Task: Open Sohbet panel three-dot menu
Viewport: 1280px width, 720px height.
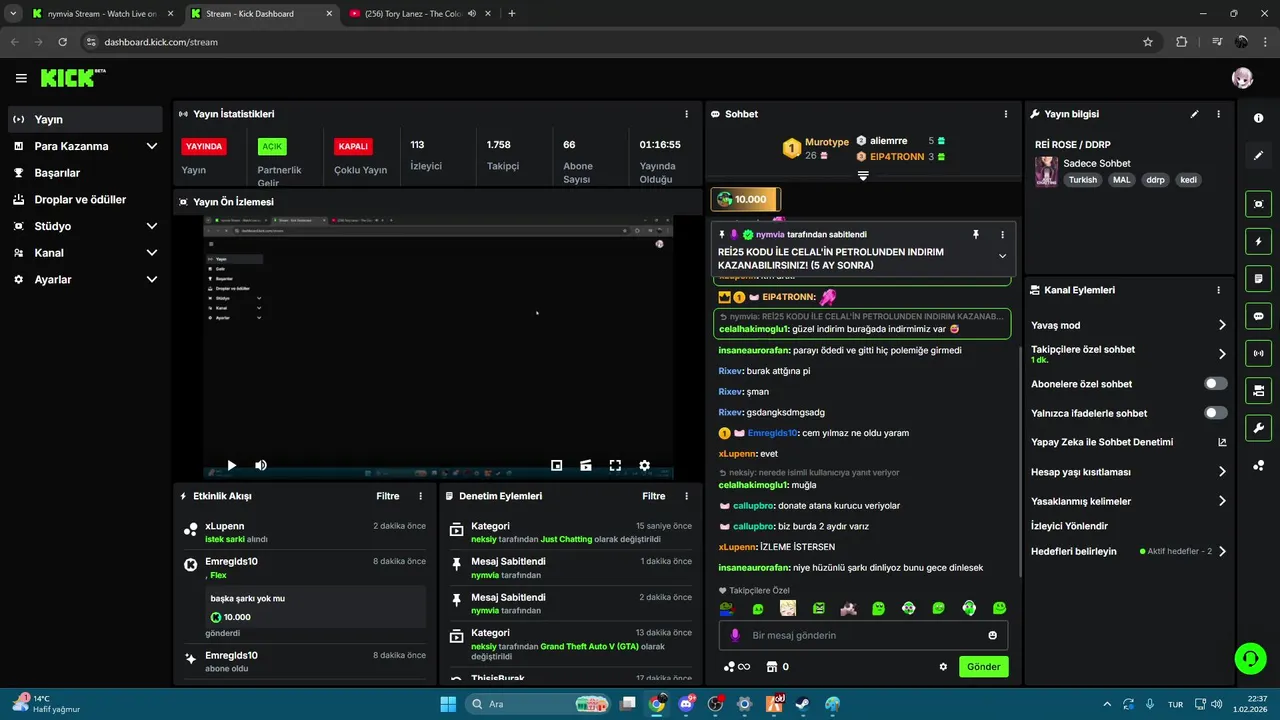Action: 1005,114
